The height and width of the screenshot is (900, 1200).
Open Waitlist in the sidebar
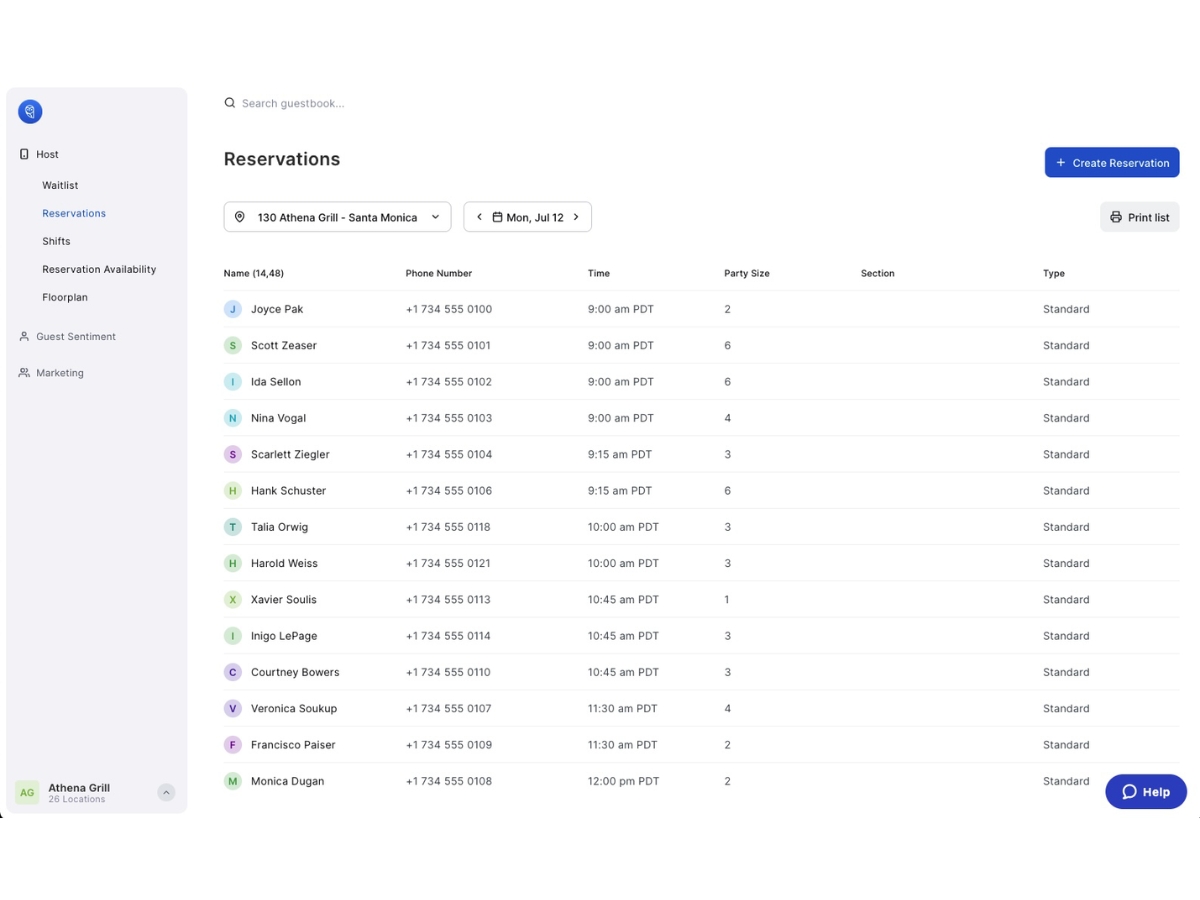pyautogui.click(x=60, y=185)
